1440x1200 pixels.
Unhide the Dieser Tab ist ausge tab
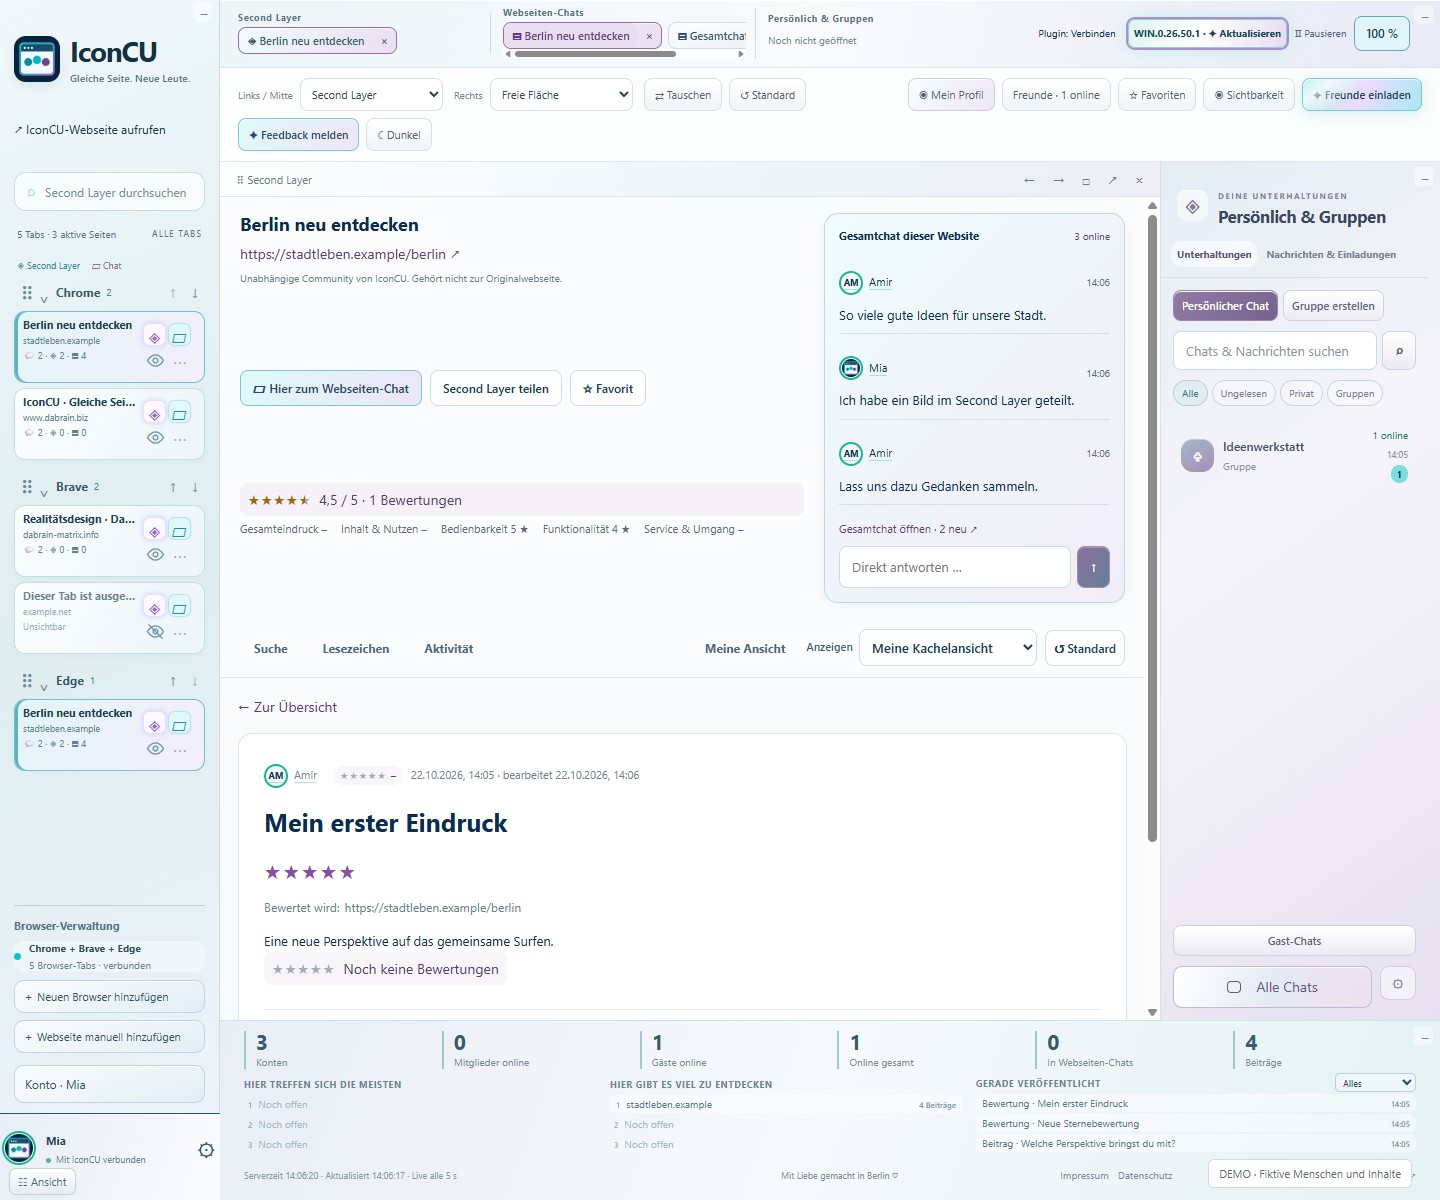(155, 632)
